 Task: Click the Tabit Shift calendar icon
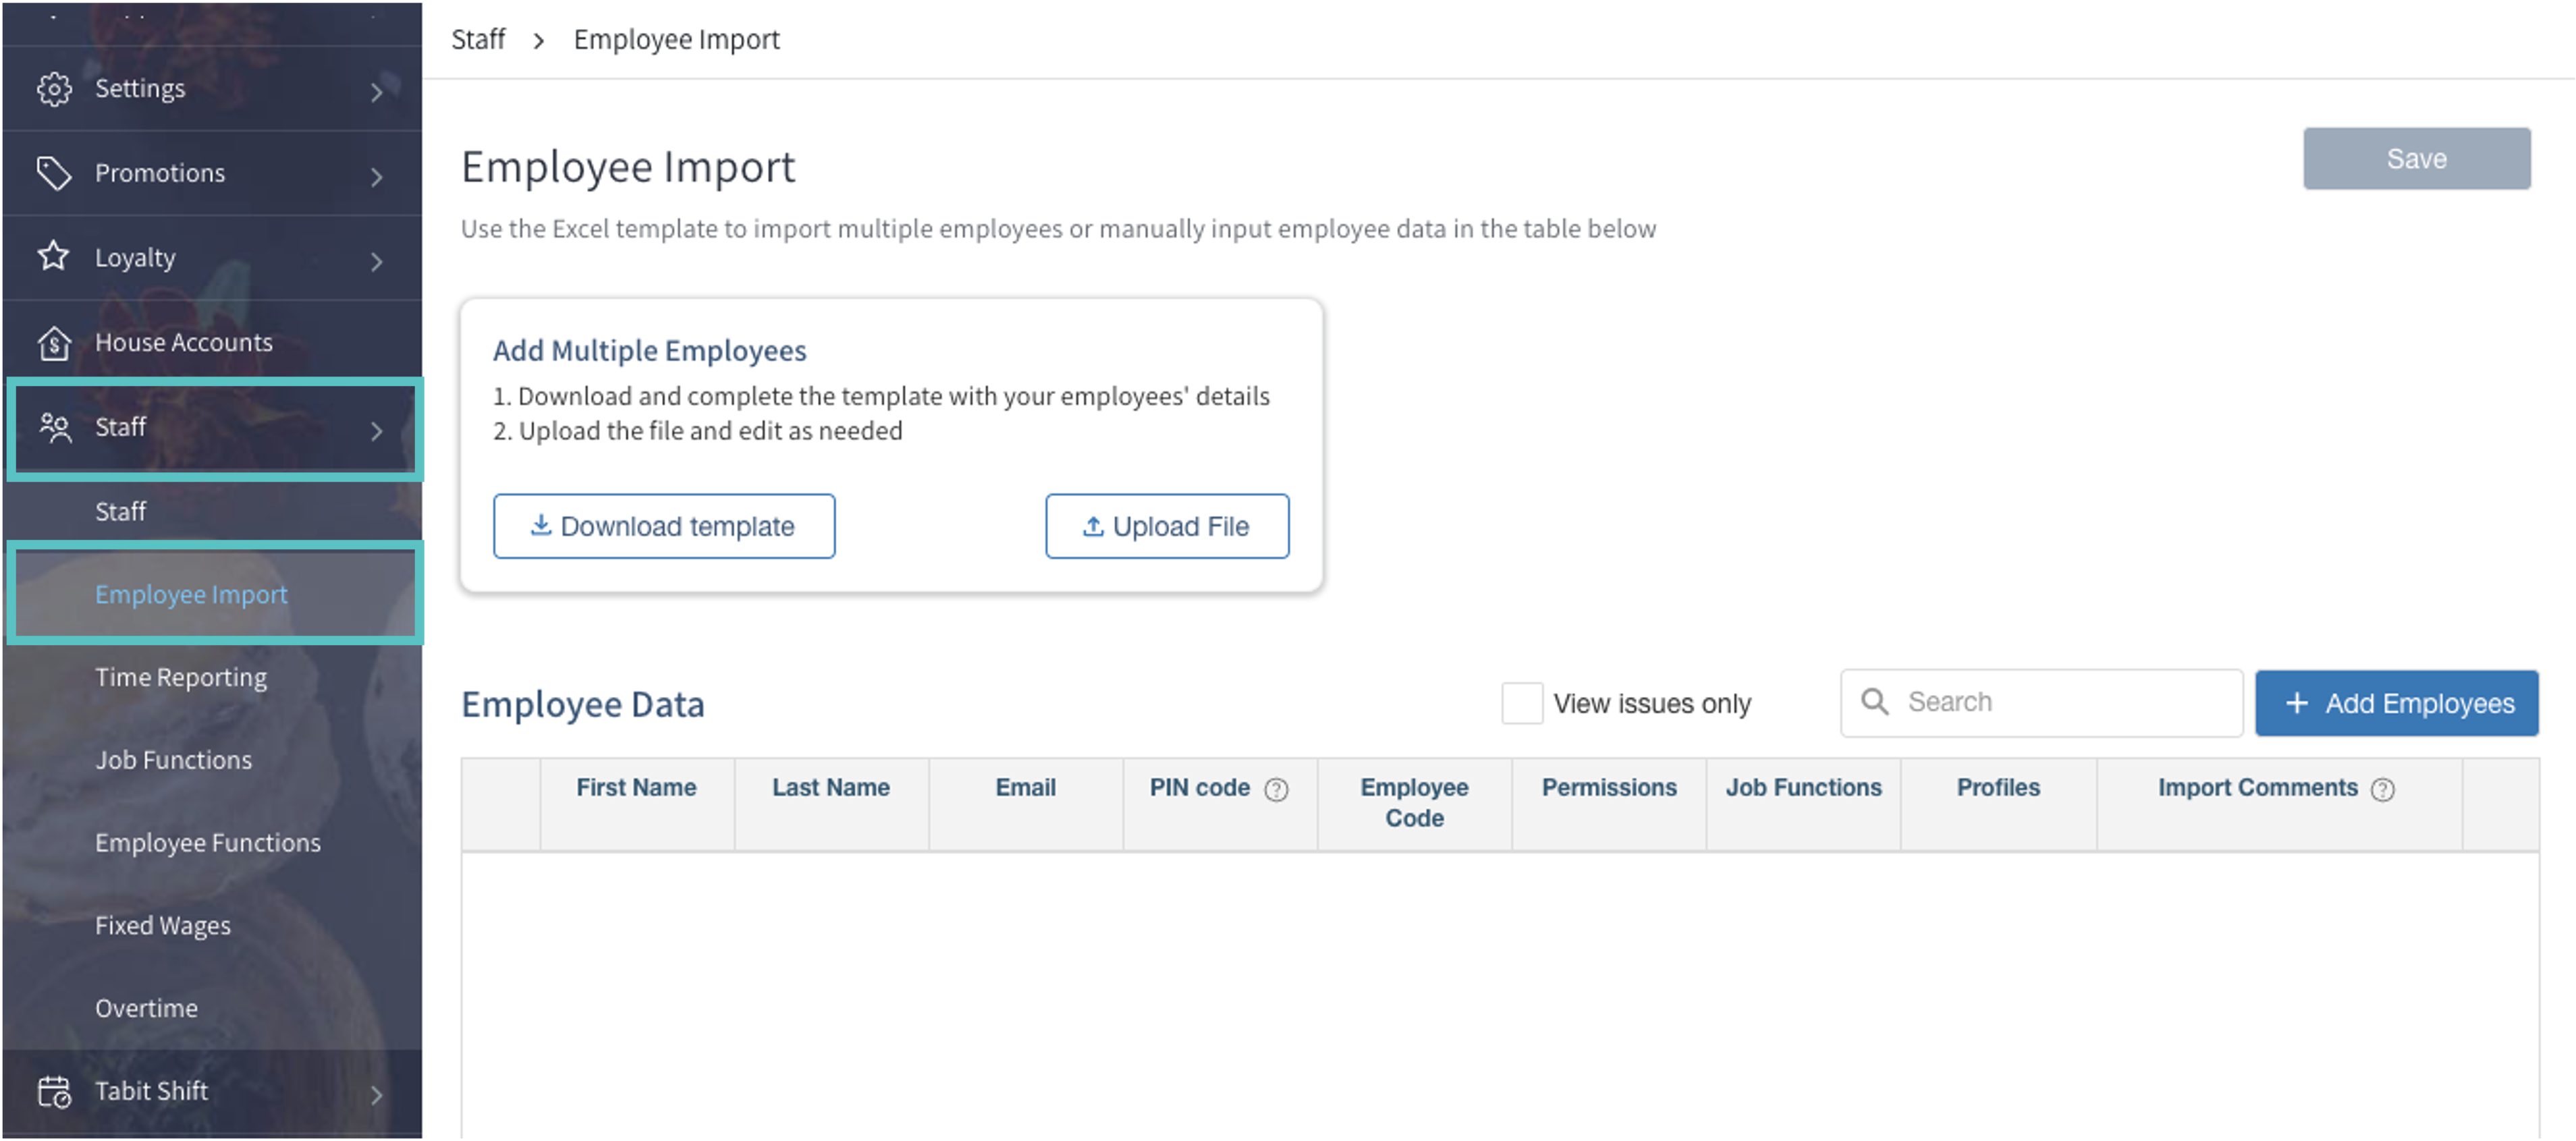coord(54,1091)
